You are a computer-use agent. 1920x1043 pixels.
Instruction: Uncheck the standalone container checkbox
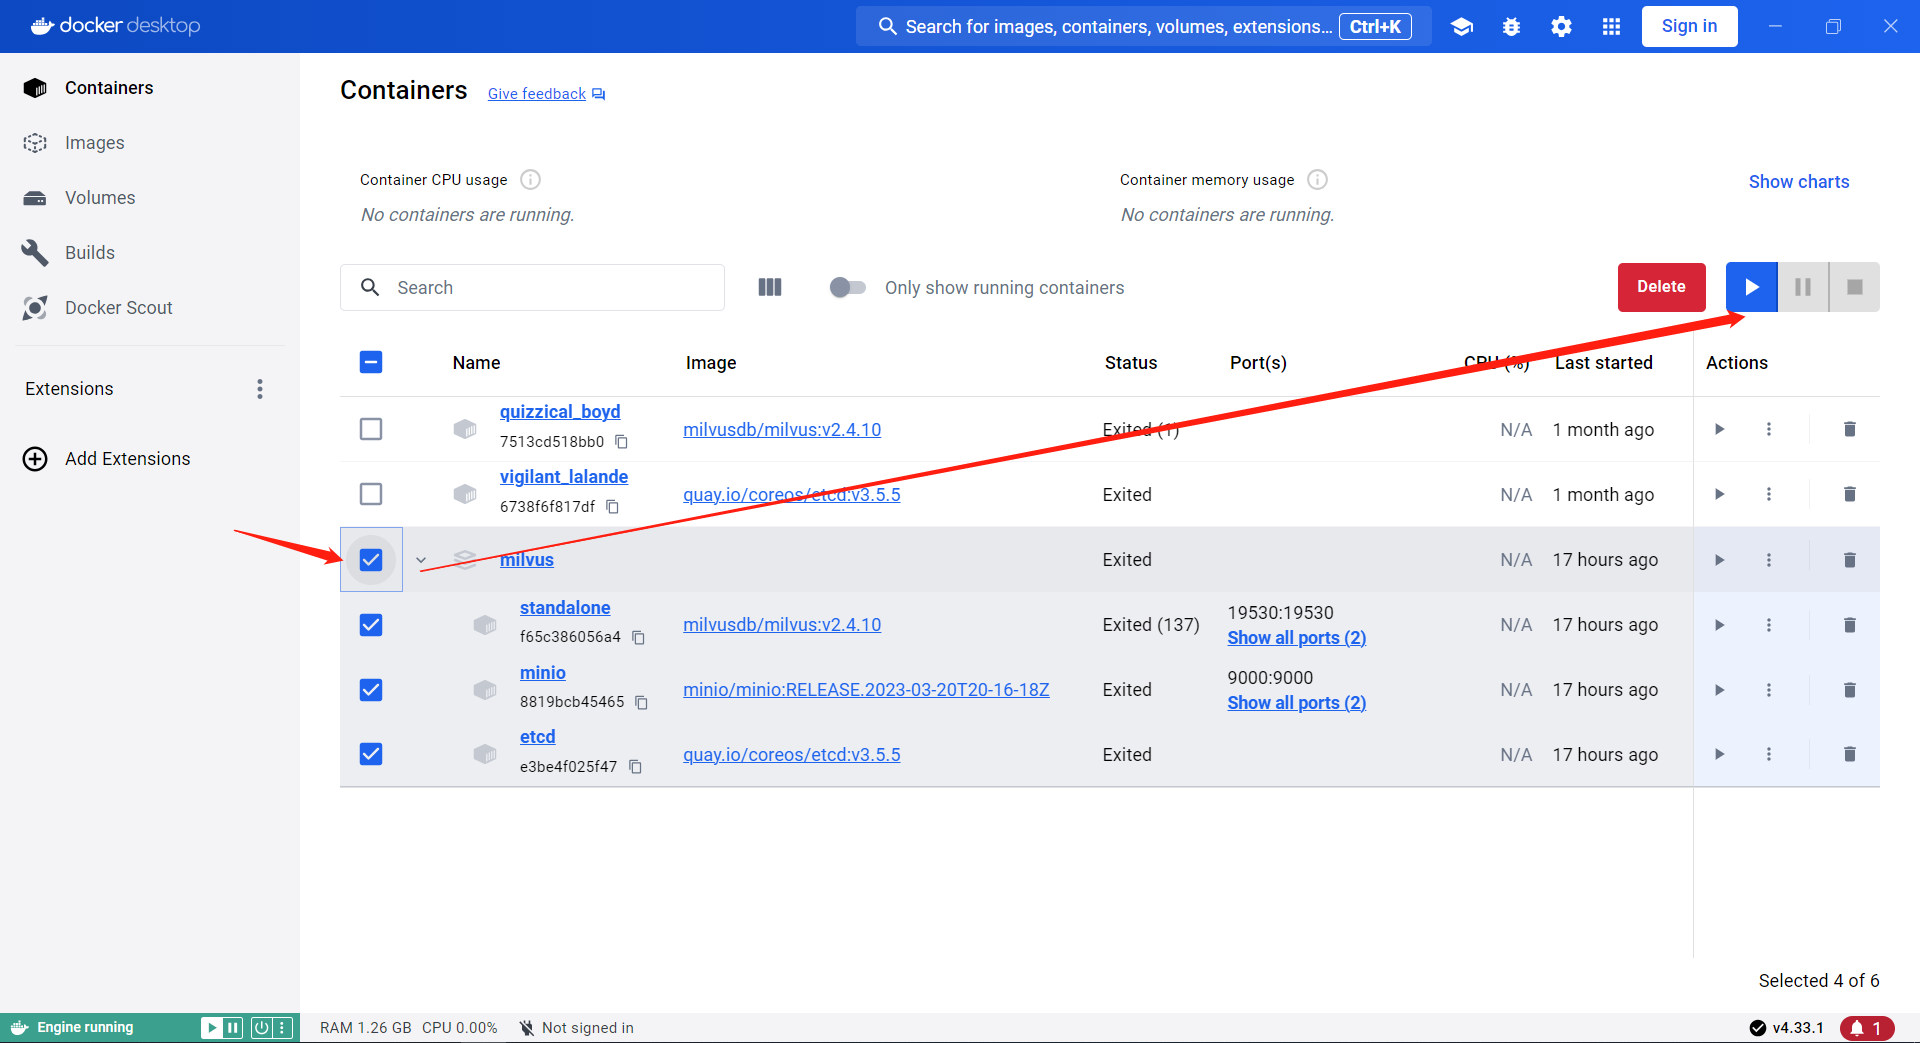point(371,625)
